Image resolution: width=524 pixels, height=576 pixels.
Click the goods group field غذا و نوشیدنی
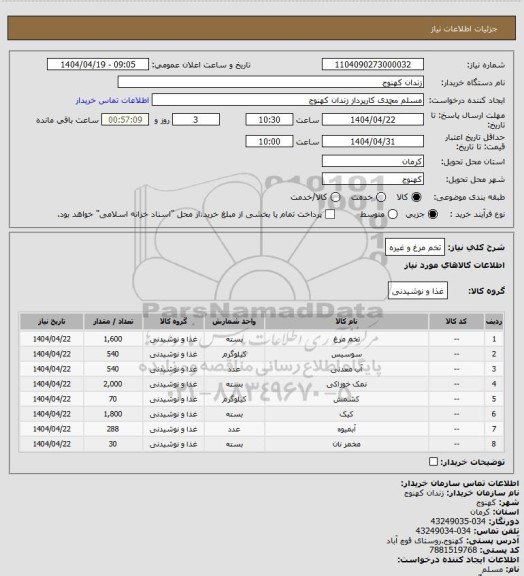(x=418, y=291)
